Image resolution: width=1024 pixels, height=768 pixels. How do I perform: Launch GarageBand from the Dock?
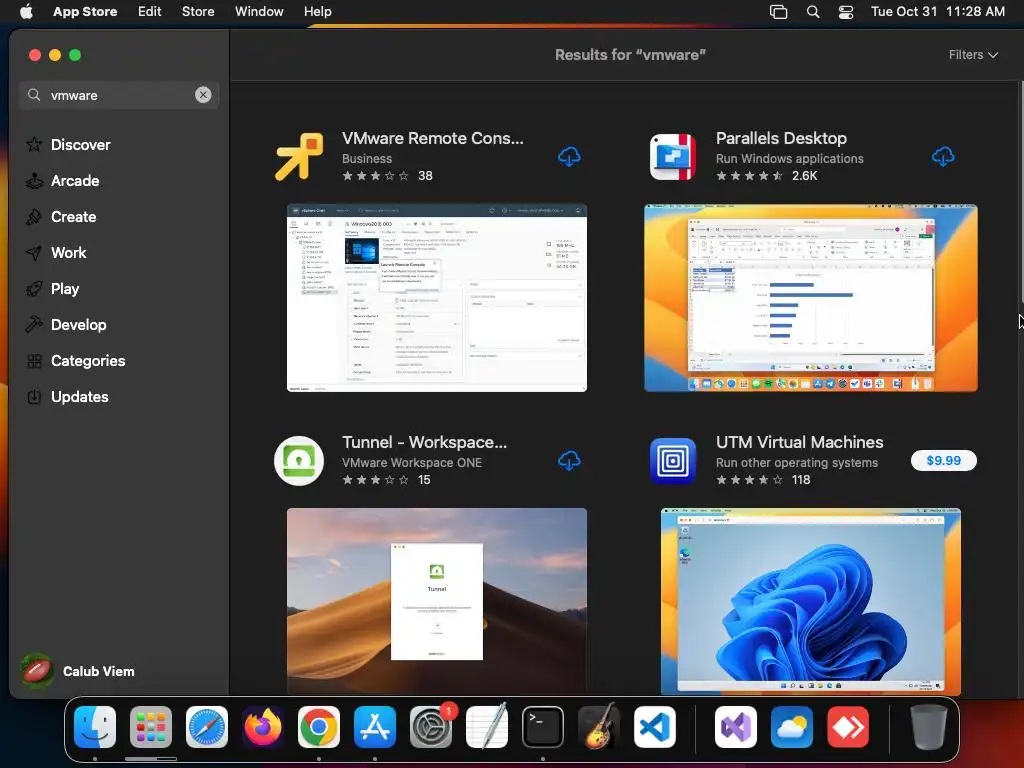pyautogui.click(x=599, y=727)
